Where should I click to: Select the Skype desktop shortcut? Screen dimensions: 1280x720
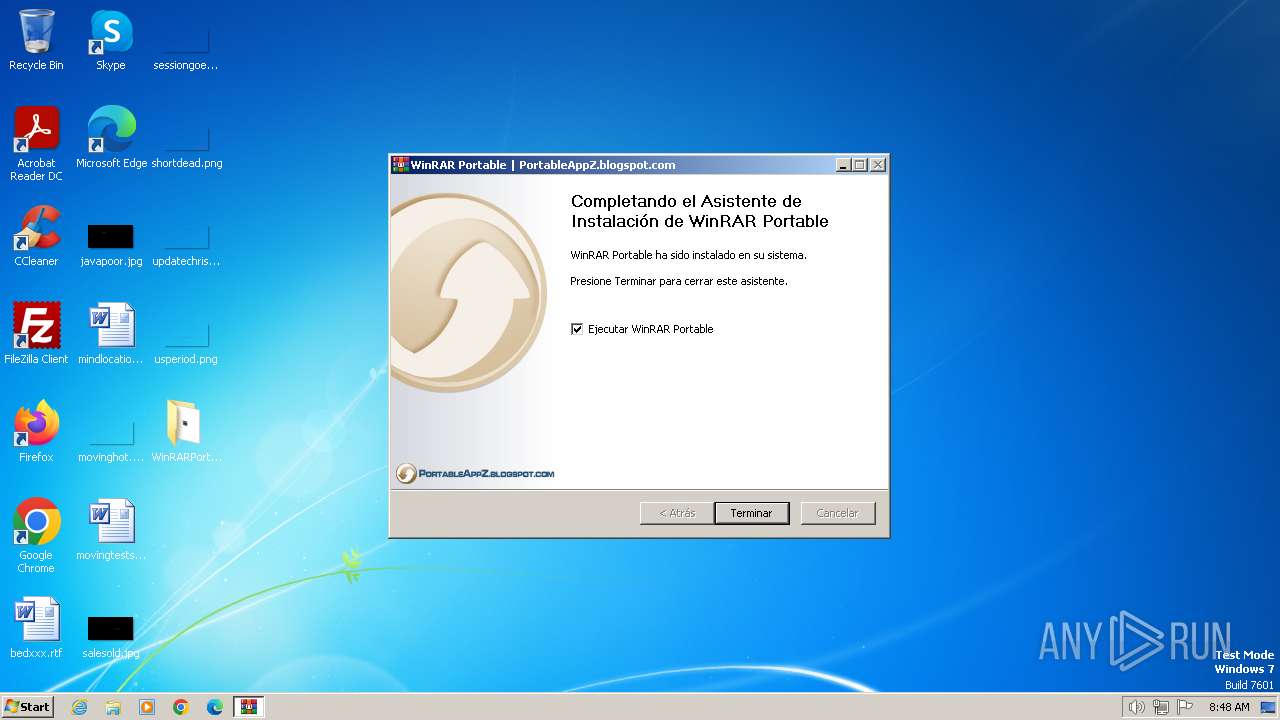(x=111, y=40)
